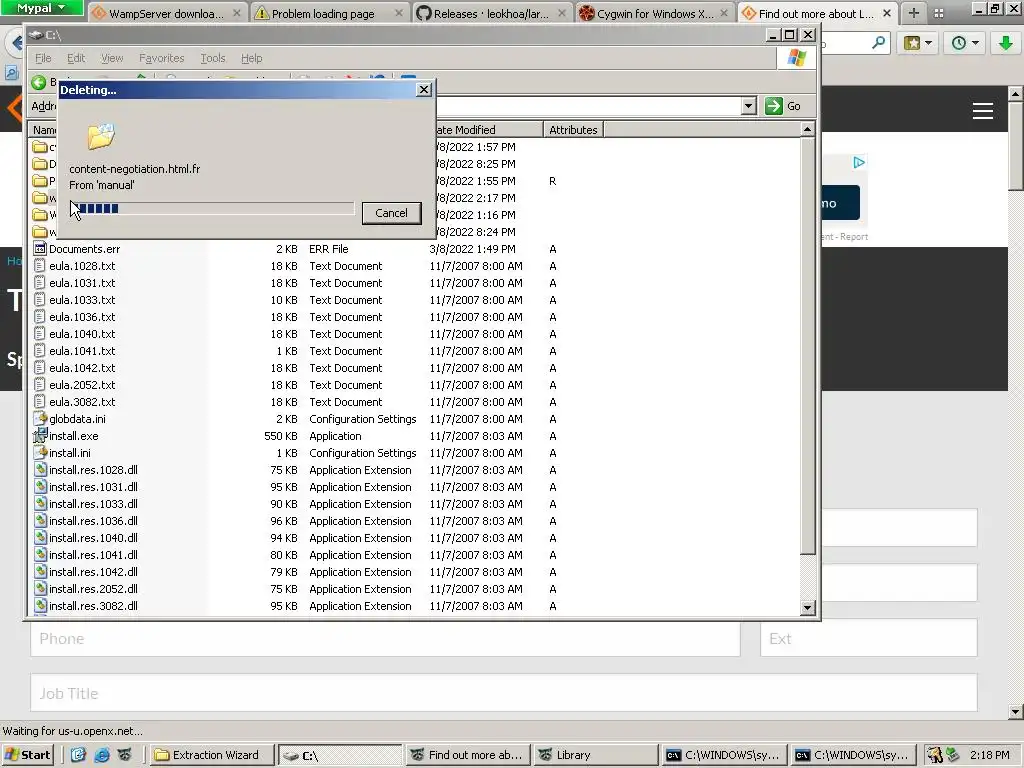Viewport: 1024px width, 768px height.
Task: Select the globdata.ini file icon
Action: (40, 419)
